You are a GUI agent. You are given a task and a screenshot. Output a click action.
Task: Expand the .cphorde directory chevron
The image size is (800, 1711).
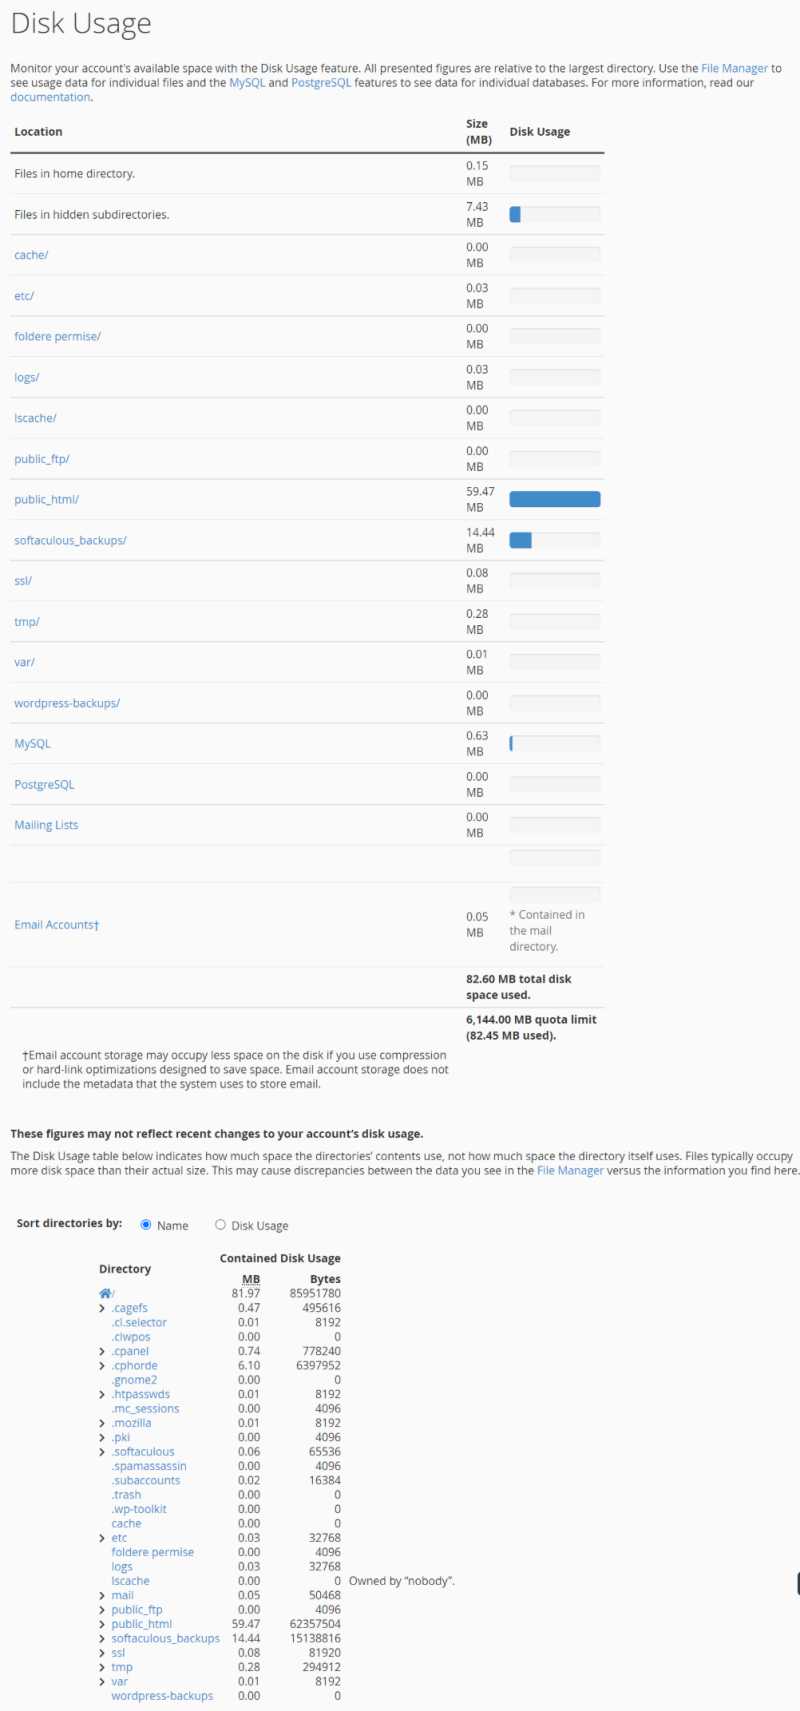coord(102,1366)
